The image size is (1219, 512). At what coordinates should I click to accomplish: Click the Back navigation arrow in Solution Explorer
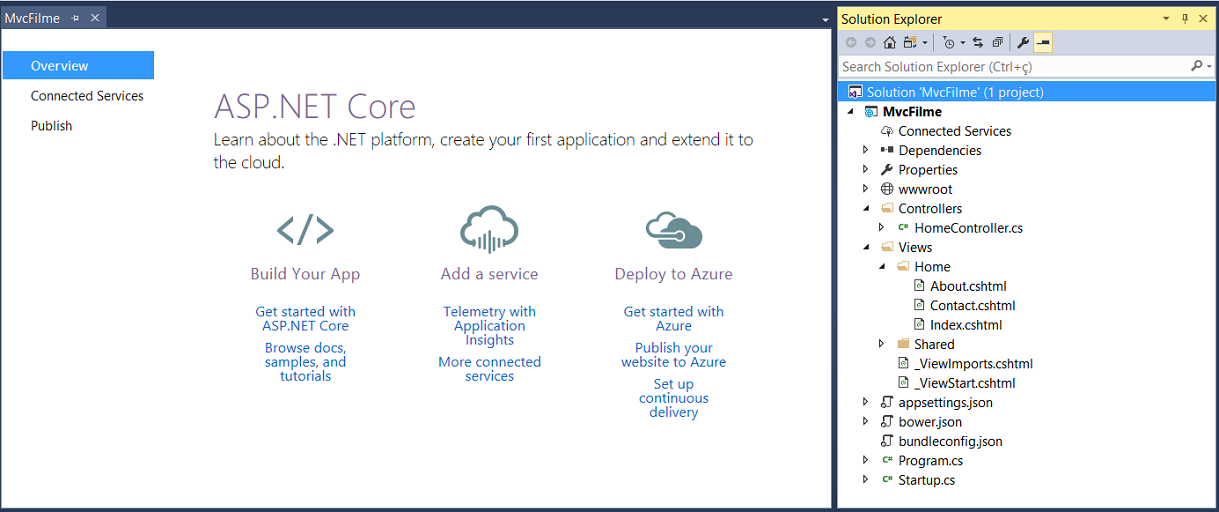pos(851,43)
